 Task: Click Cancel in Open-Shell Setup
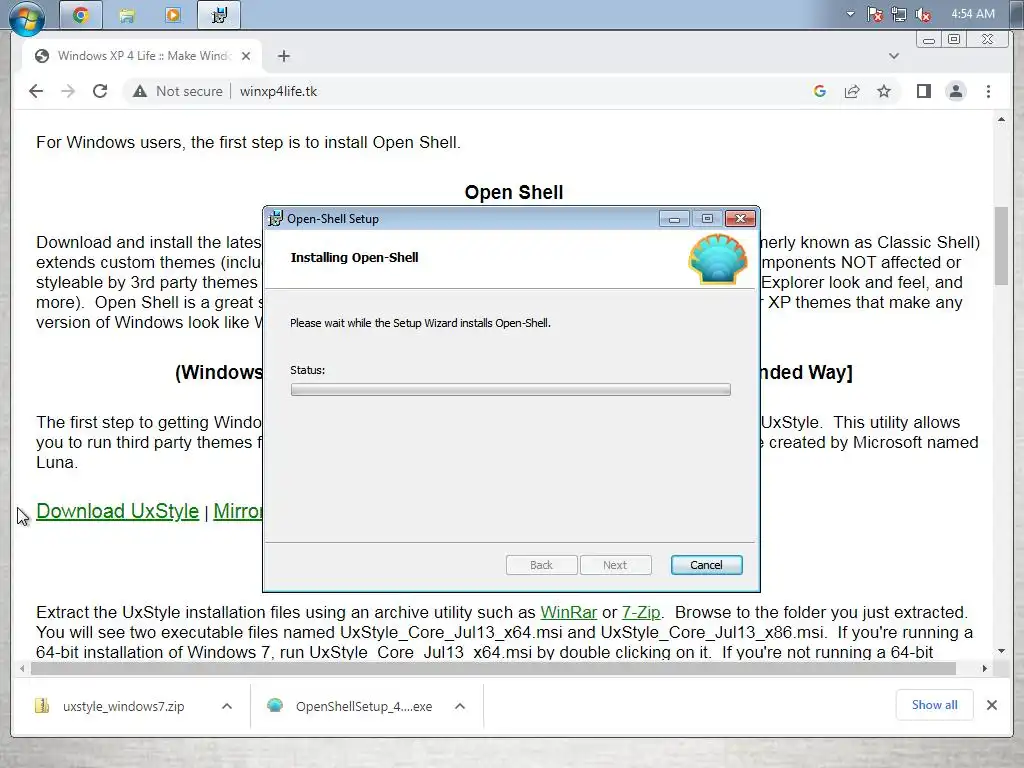pyautogui.click(x=707, y=566)
